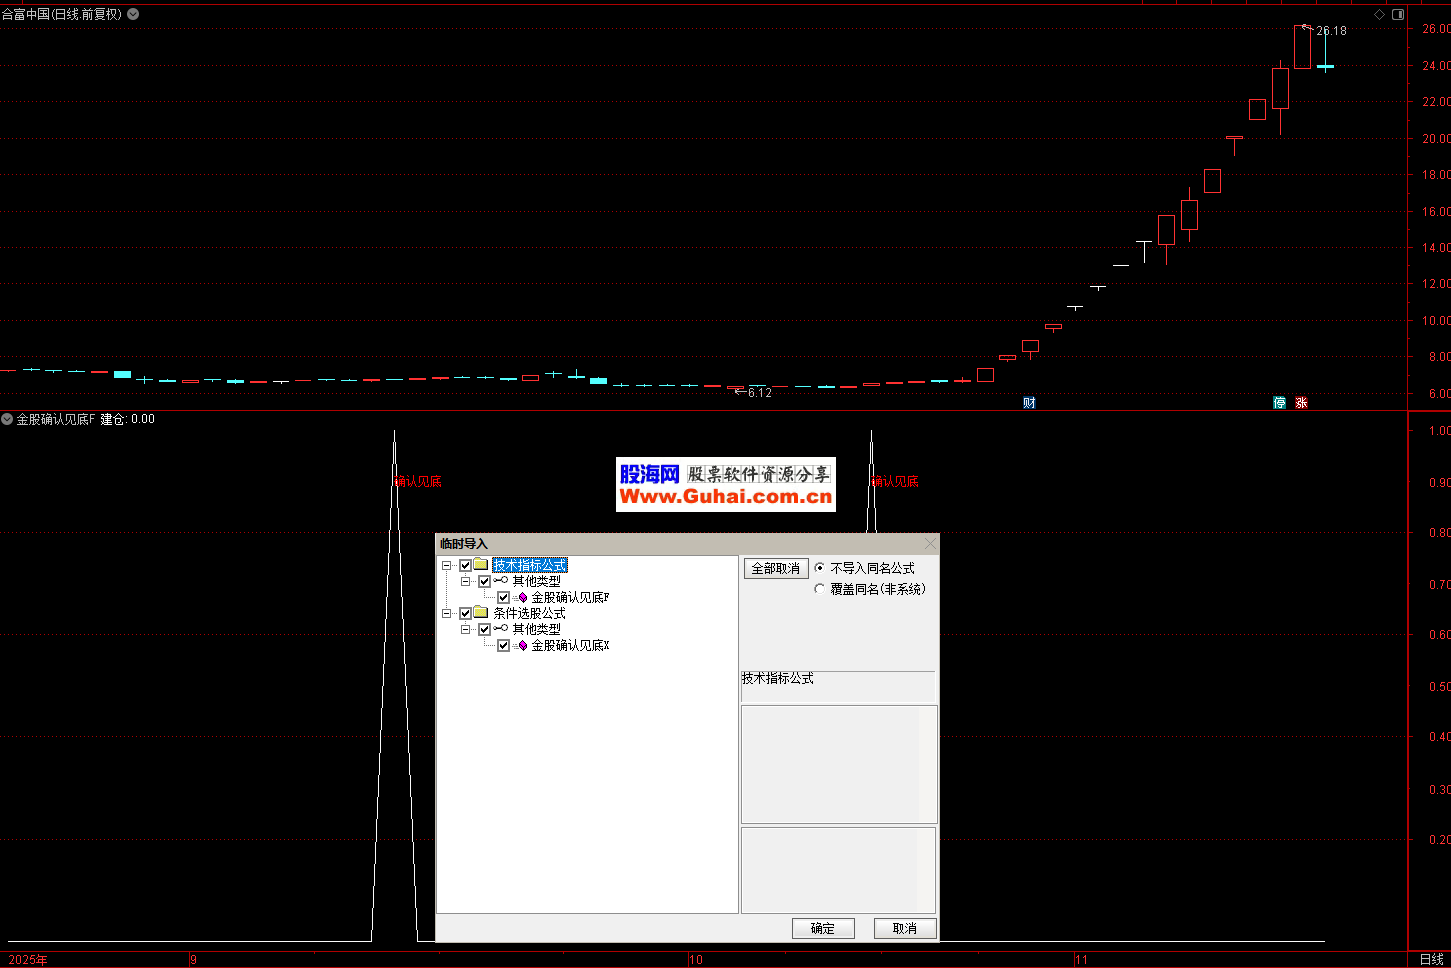Click the 技术指标公式 description field in the dialog

(x=838, y=686)
